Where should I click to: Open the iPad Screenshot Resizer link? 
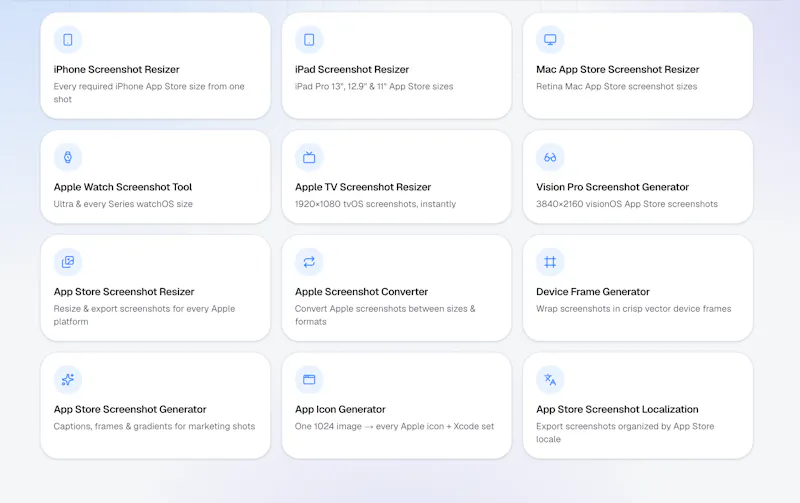(x=352, y=69)
